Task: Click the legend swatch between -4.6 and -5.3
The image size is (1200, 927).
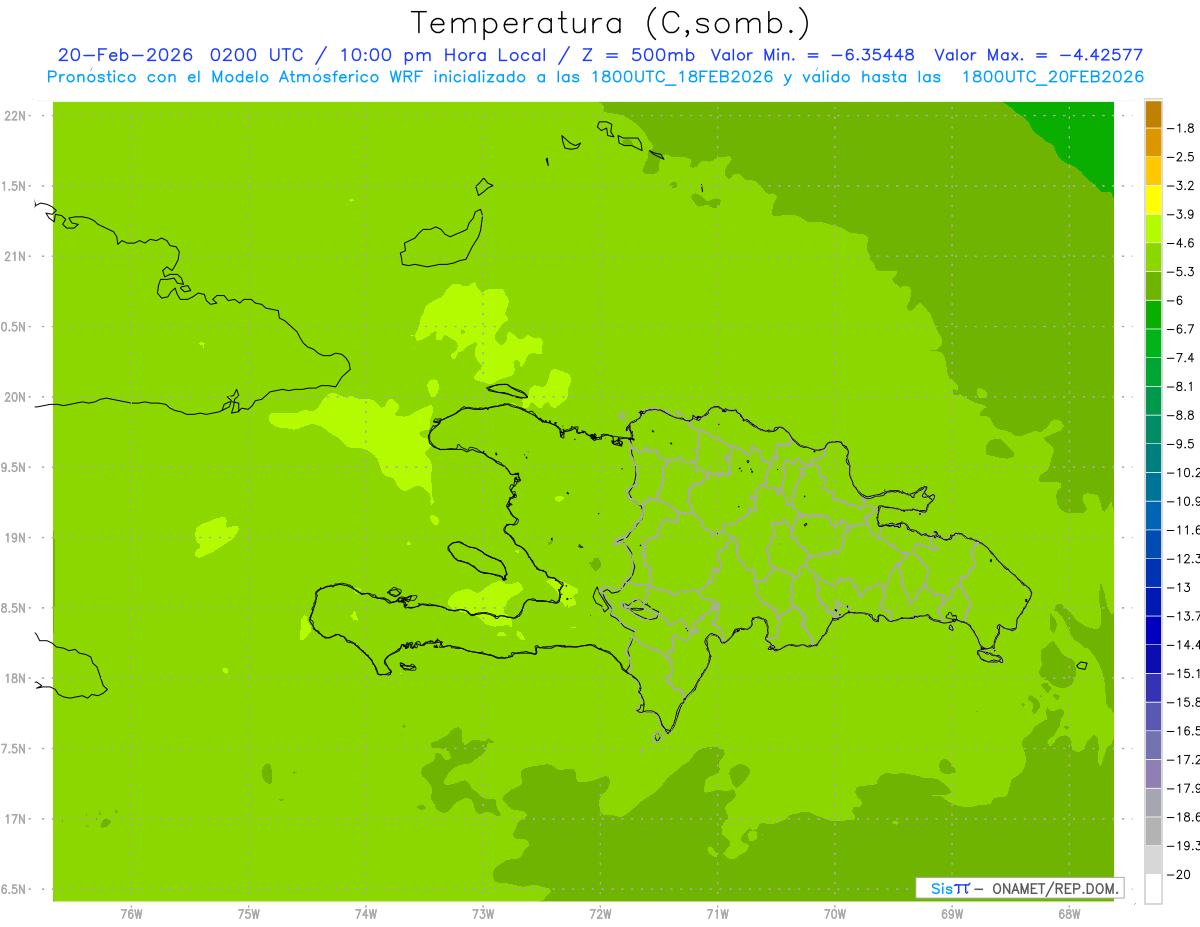Action: pyautogui.click(x=1153, y=257)
